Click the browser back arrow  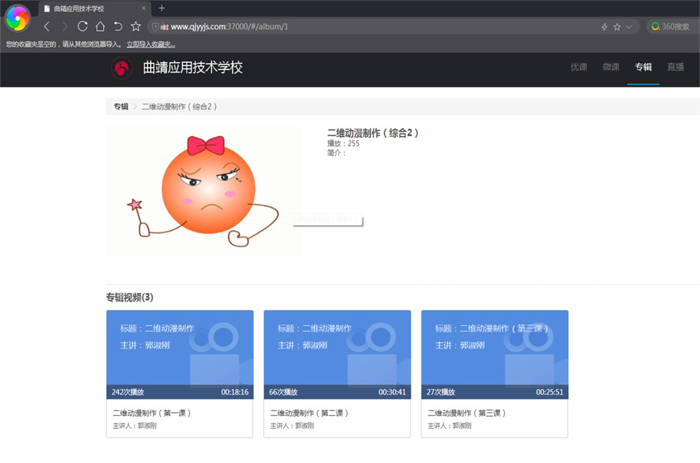47,27
